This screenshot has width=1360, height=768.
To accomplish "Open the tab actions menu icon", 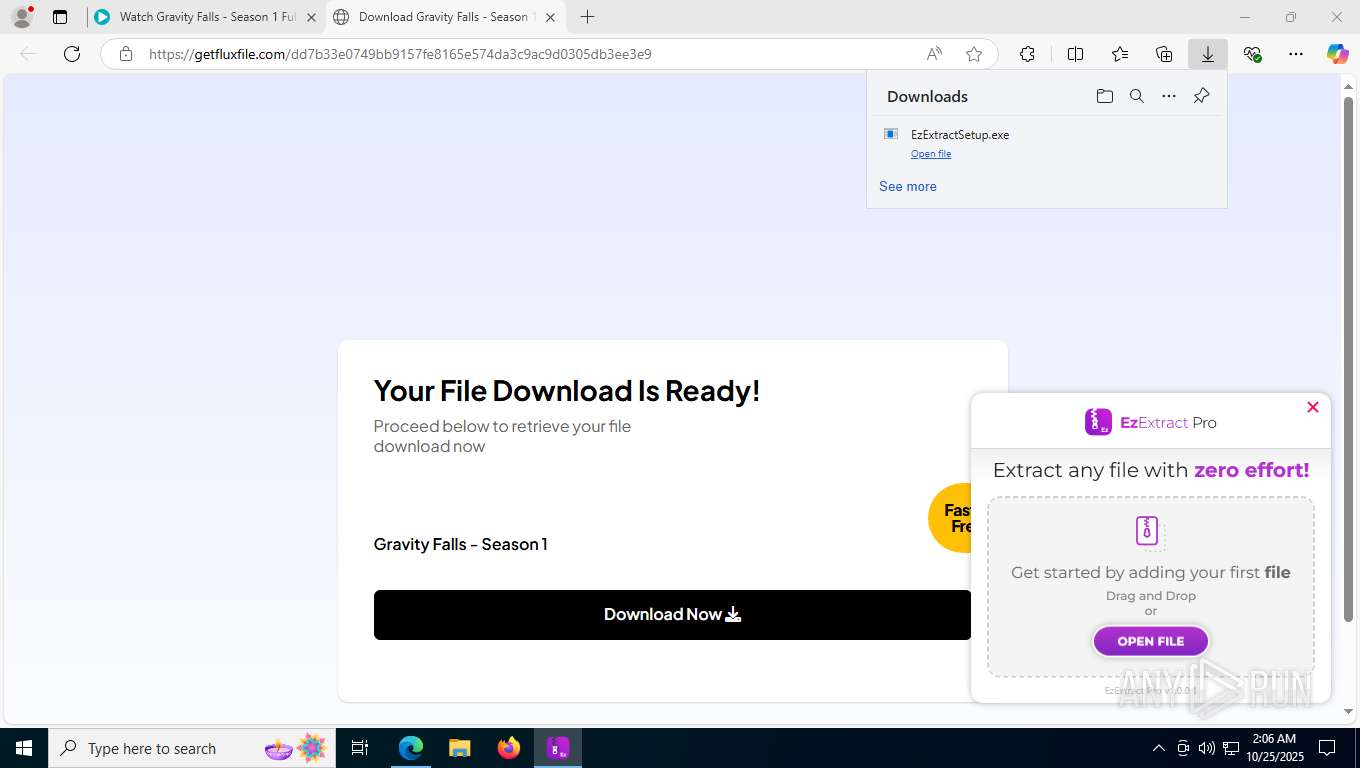I will tap(60, 17).
